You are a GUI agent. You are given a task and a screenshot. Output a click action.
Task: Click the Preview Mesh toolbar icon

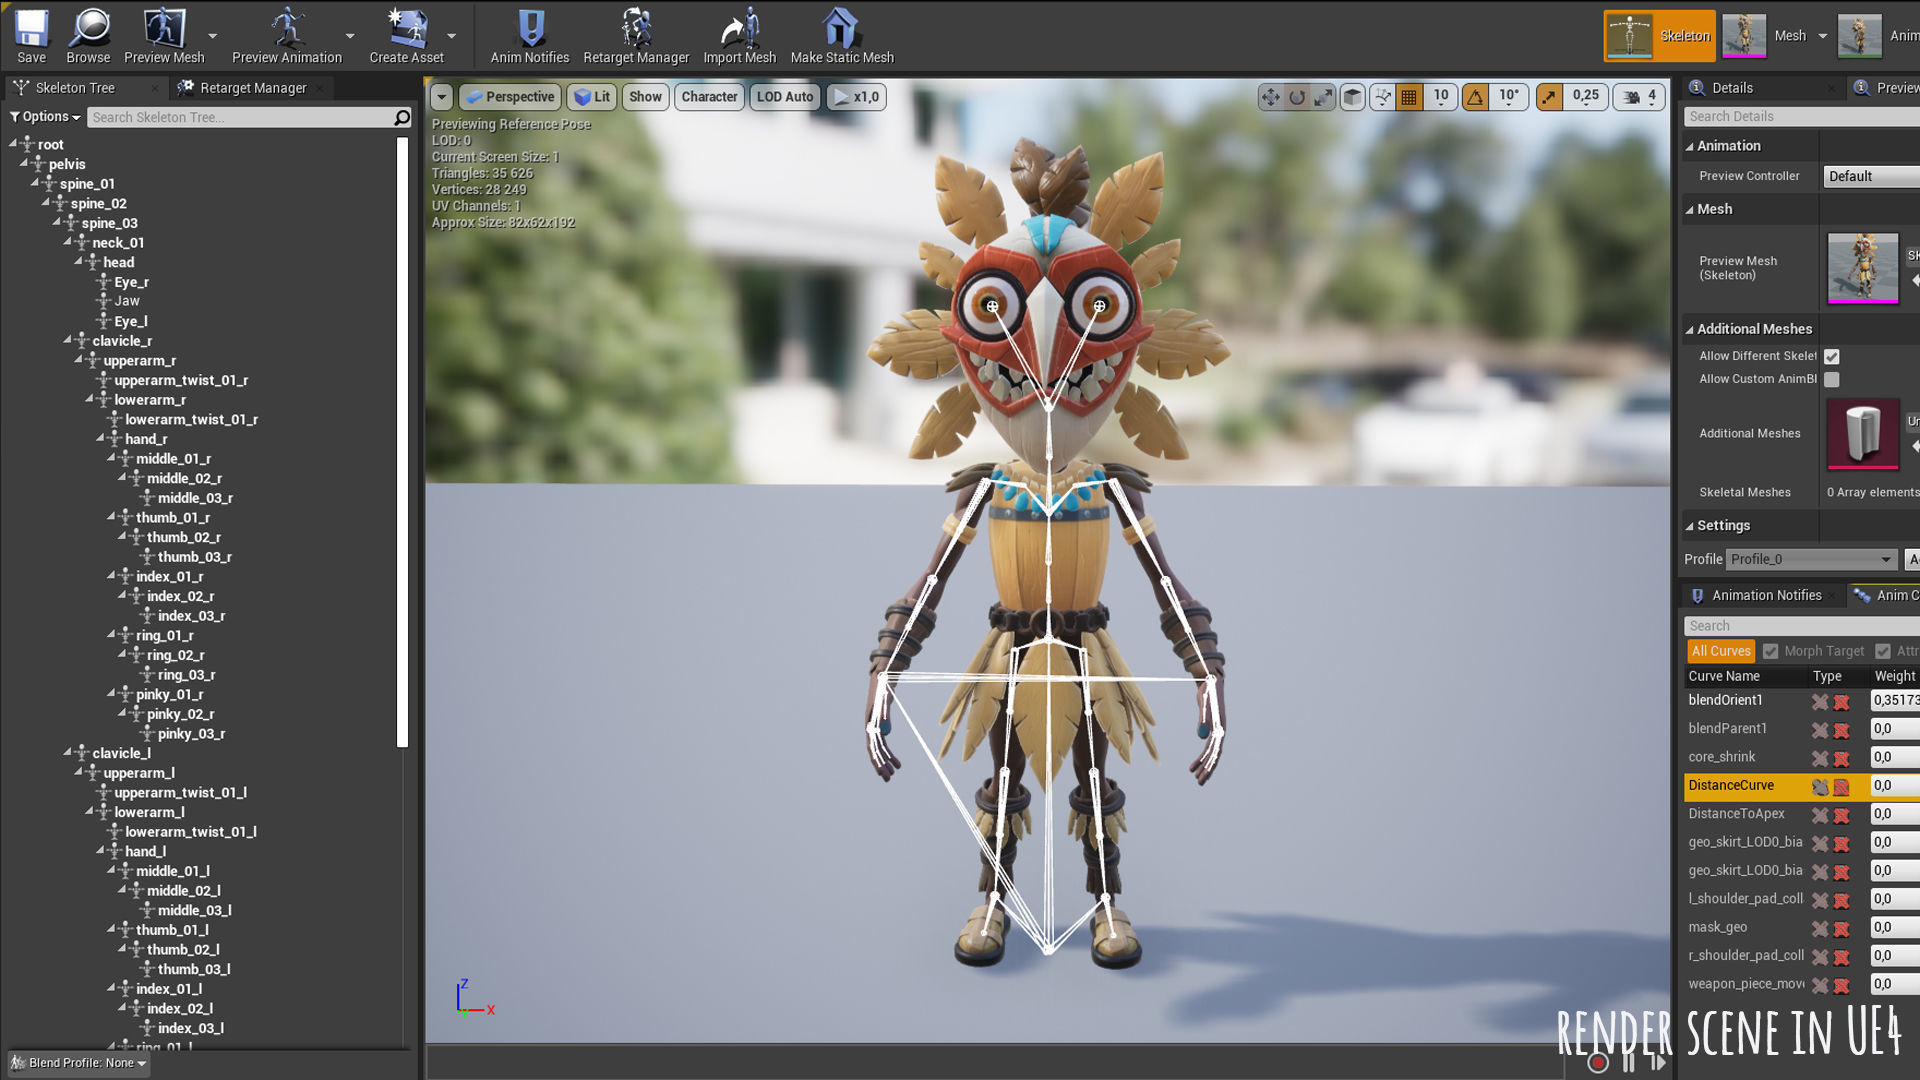[x=164, y=36]
